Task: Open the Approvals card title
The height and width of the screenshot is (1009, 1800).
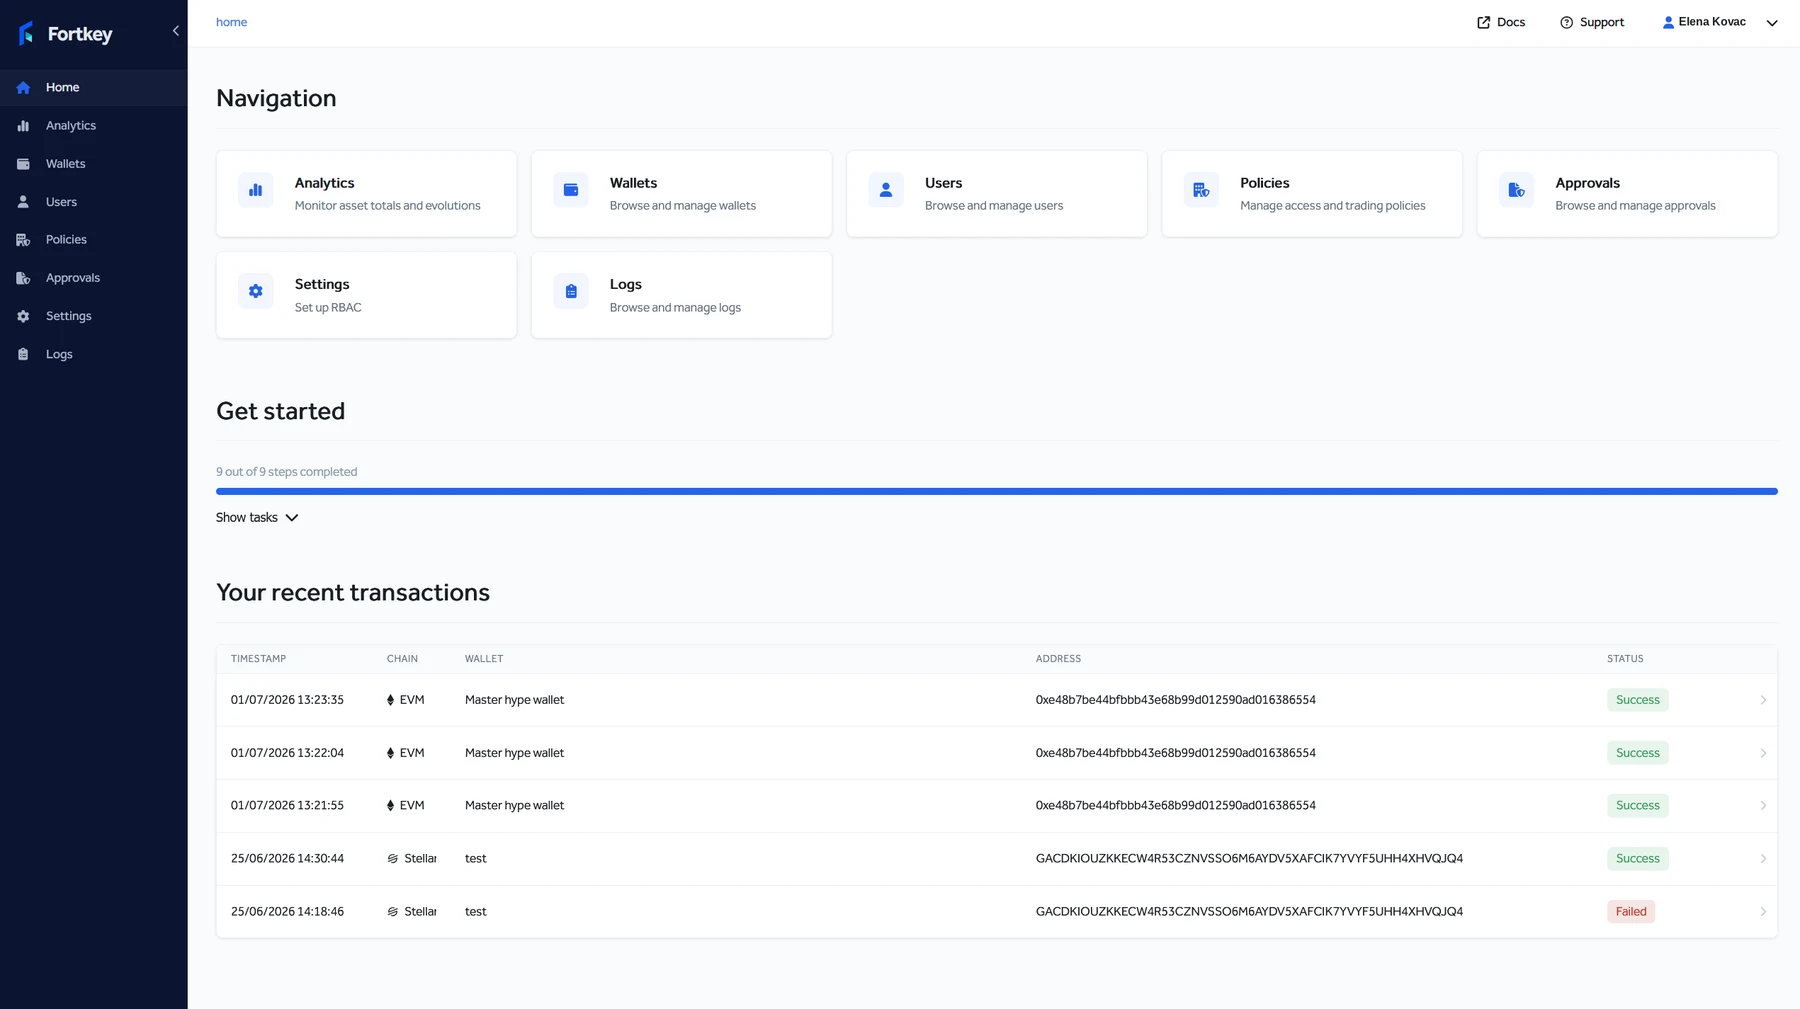Action: point(1587,183)
